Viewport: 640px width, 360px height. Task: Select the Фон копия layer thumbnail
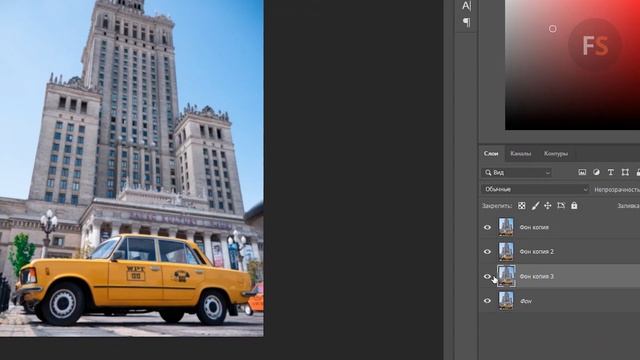[506, 227]
